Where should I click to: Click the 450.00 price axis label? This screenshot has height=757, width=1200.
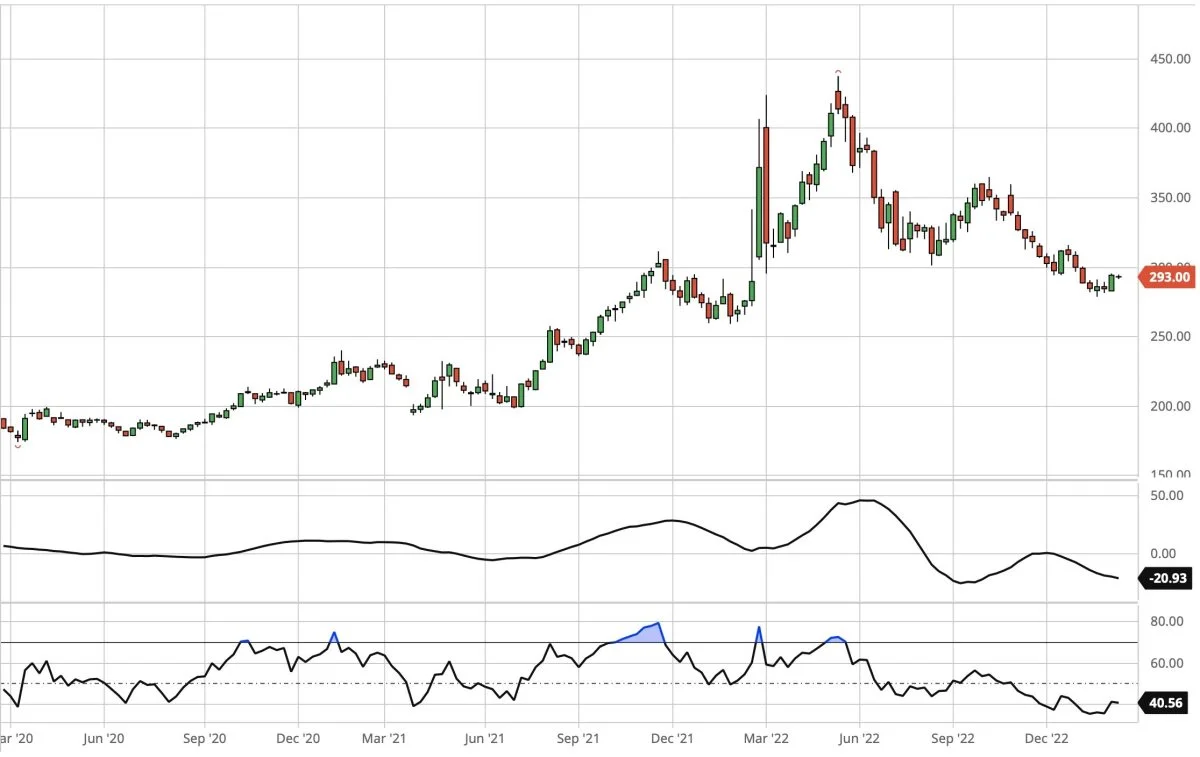[1170, 59]
